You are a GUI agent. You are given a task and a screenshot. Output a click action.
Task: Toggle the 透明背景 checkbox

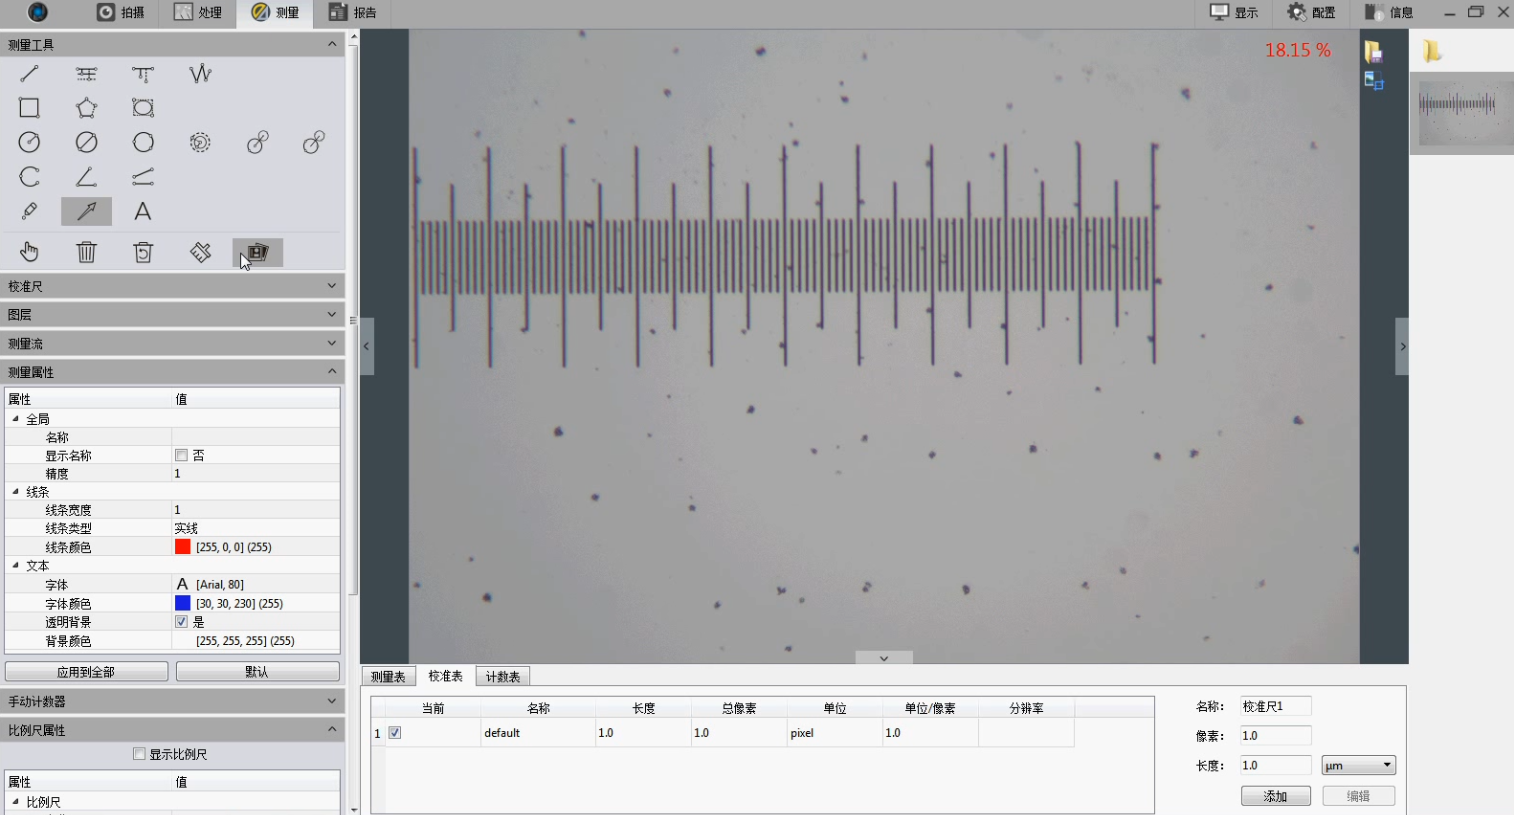coord(182,622)
